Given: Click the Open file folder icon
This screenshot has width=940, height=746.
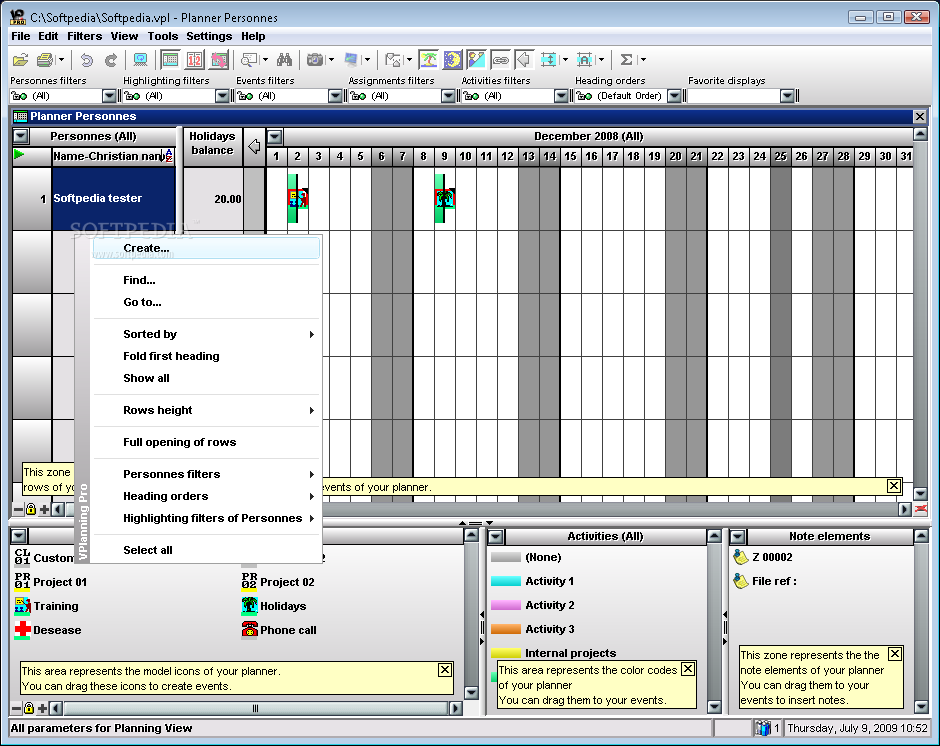Looking at the screenshot, I should (20, 60).
